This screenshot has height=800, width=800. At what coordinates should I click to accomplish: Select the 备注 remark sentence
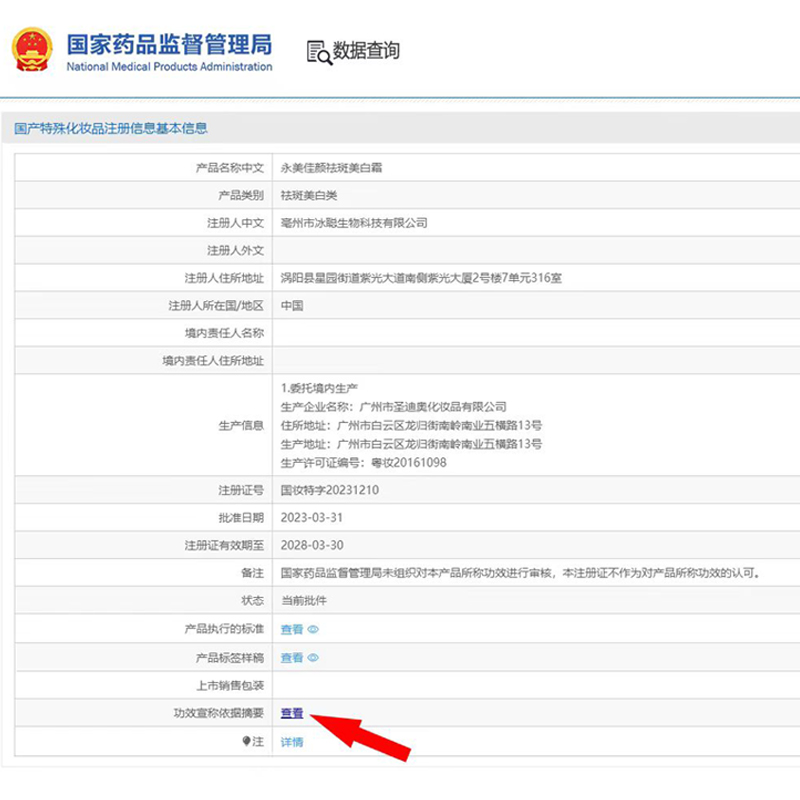coord(520,573)
